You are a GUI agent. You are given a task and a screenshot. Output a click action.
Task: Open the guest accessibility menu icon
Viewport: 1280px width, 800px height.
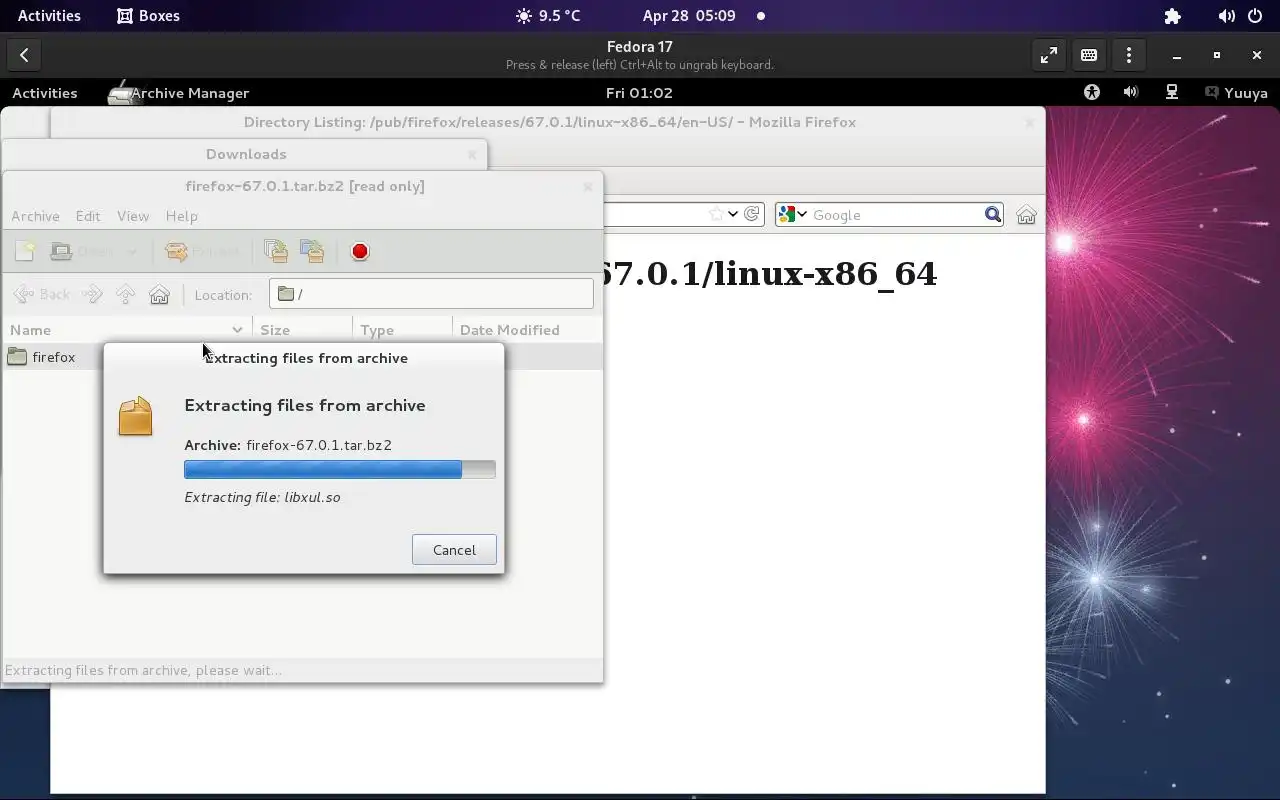(1092, 93)
